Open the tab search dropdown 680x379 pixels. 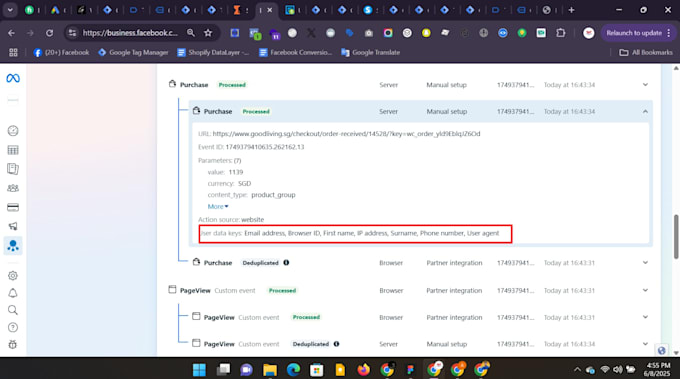(x=10, y=10)
